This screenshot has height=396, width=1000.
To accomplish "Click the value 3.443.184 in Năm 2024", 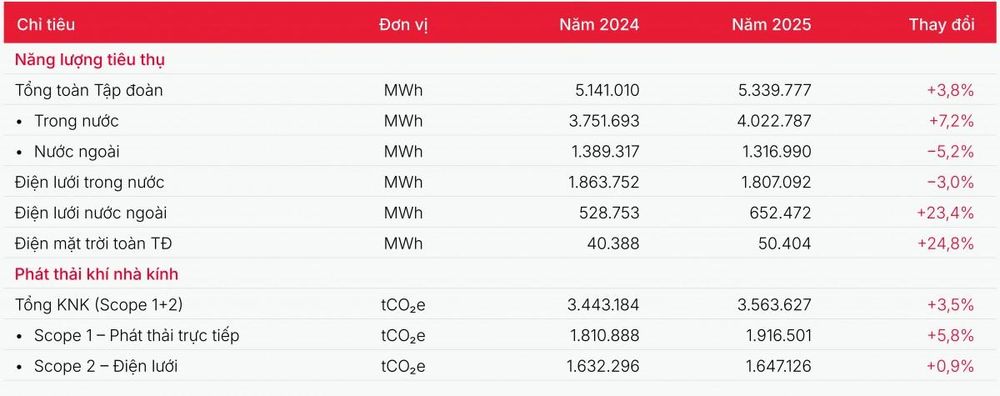I will tap(603, 305).
